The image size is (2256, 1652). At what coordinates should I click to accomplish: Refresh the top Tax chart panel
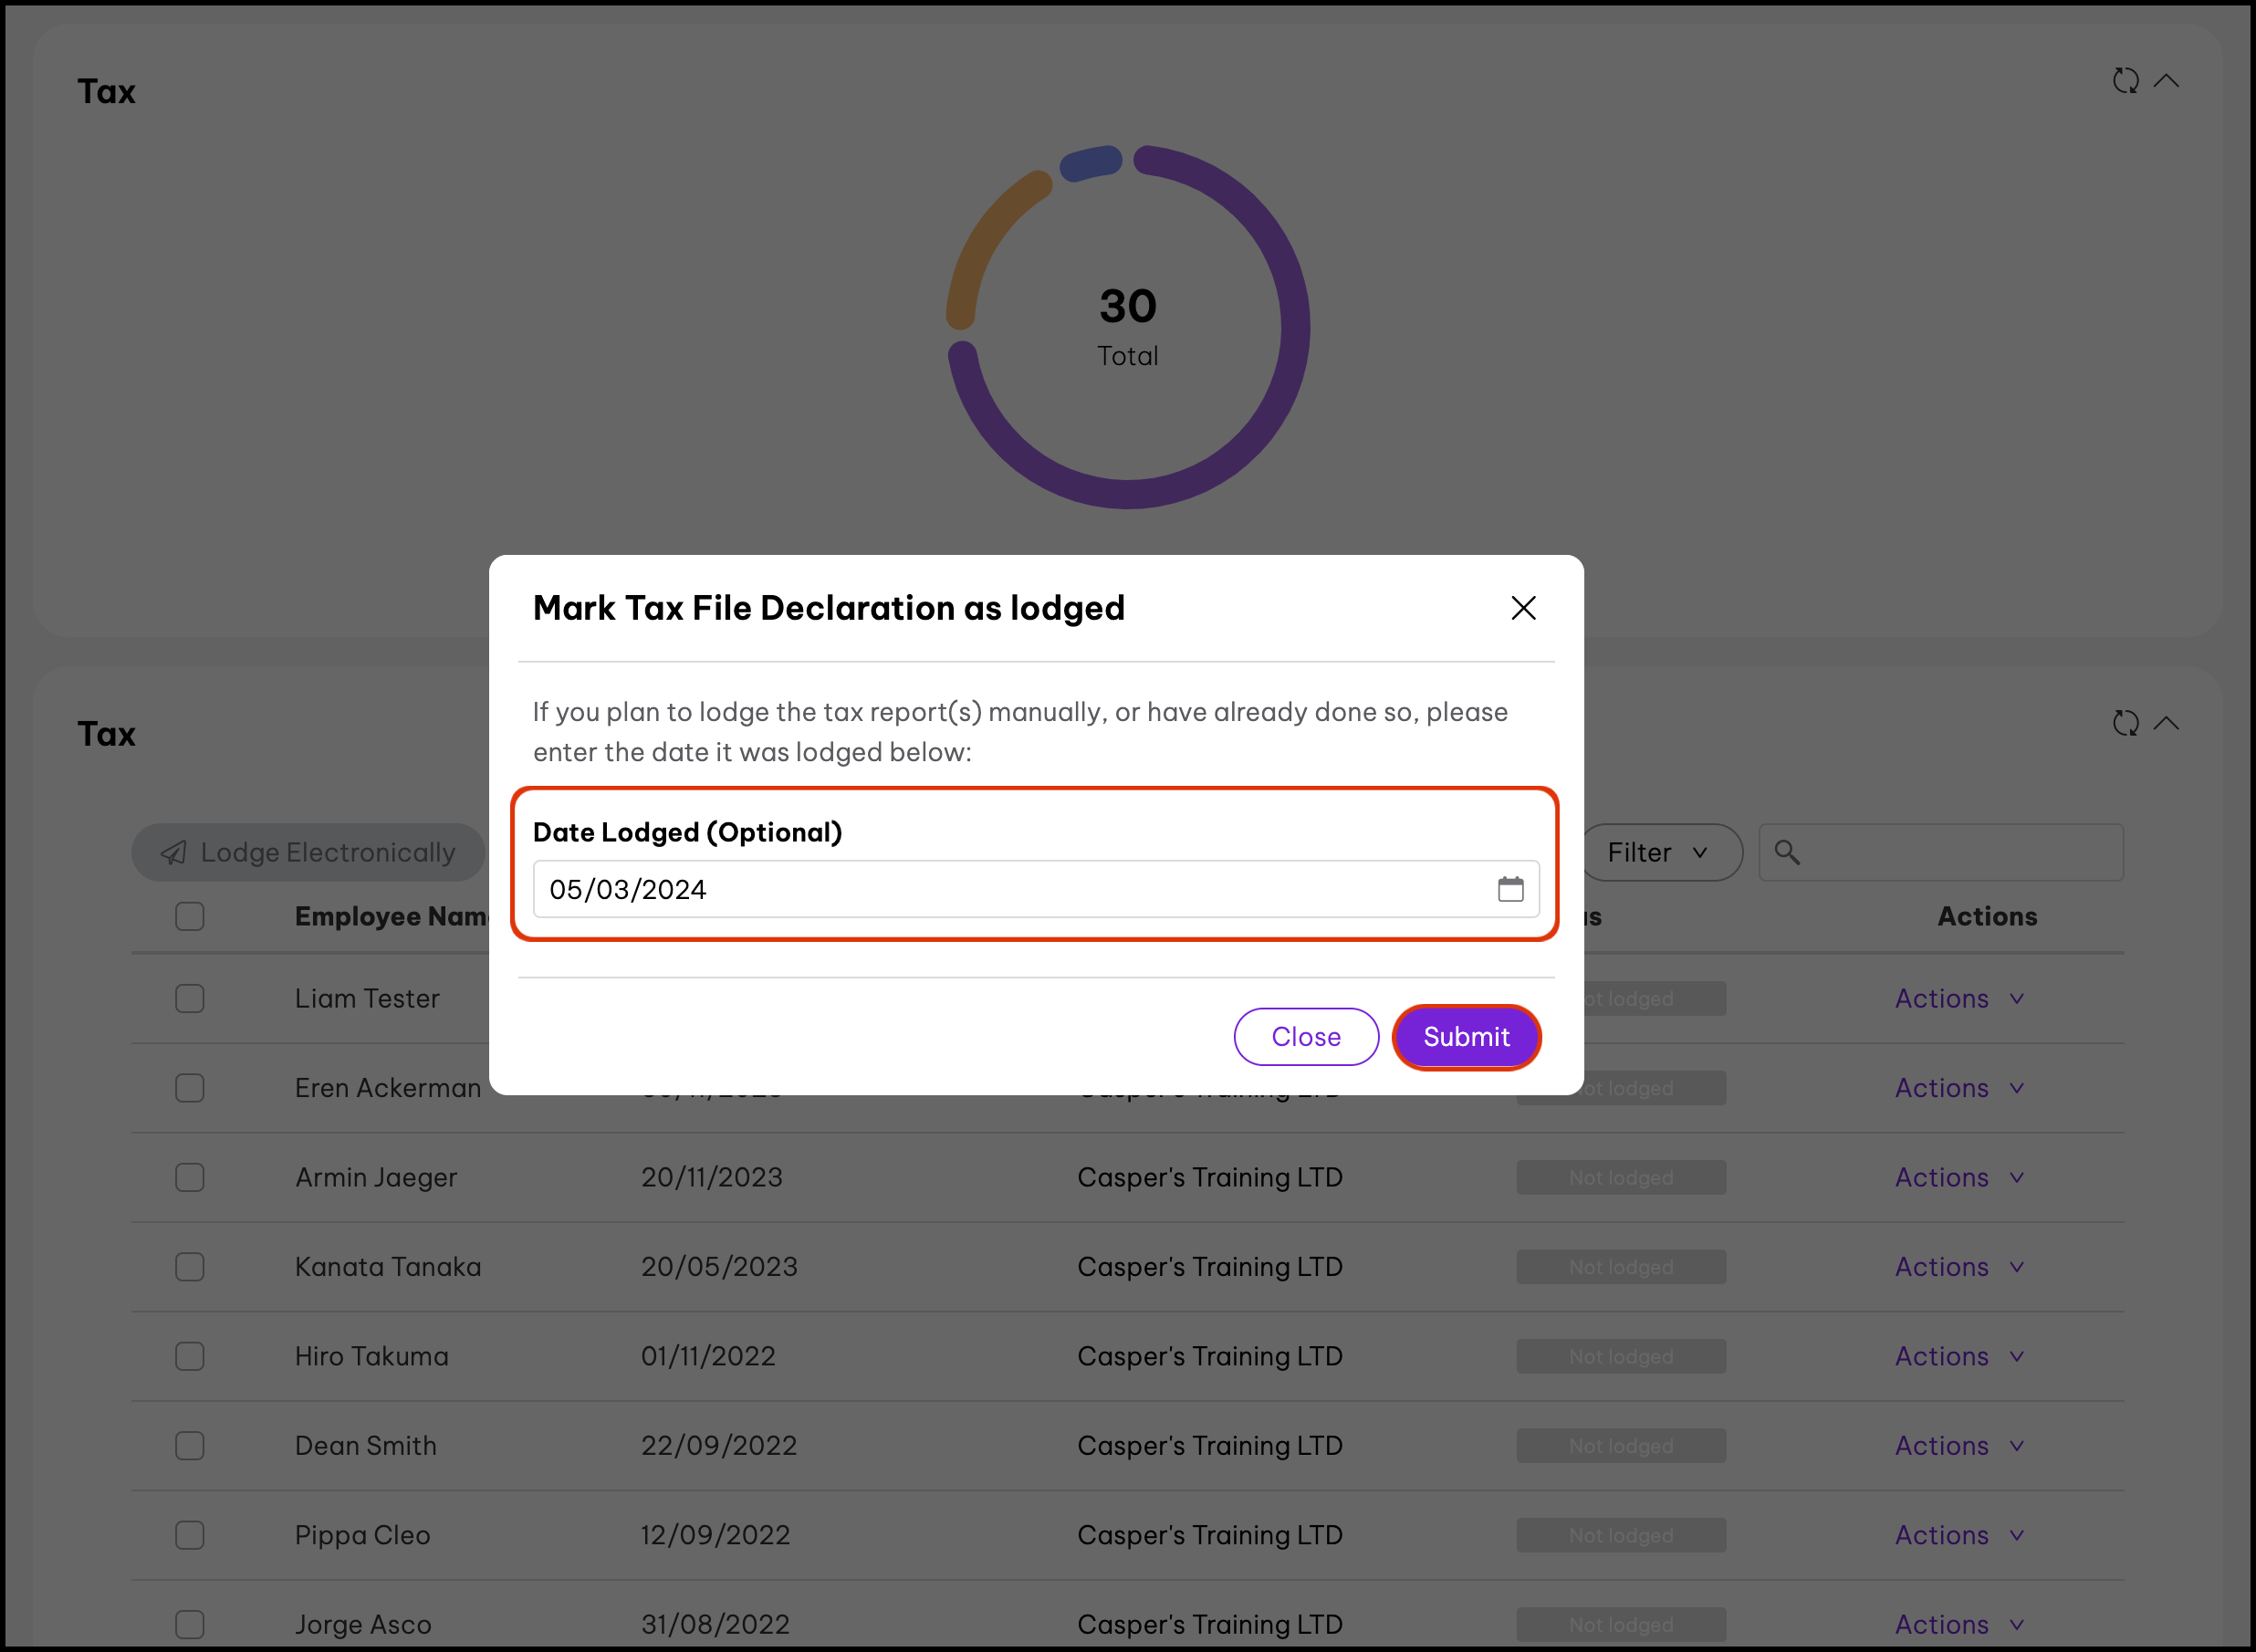[x=2125, y=81]
